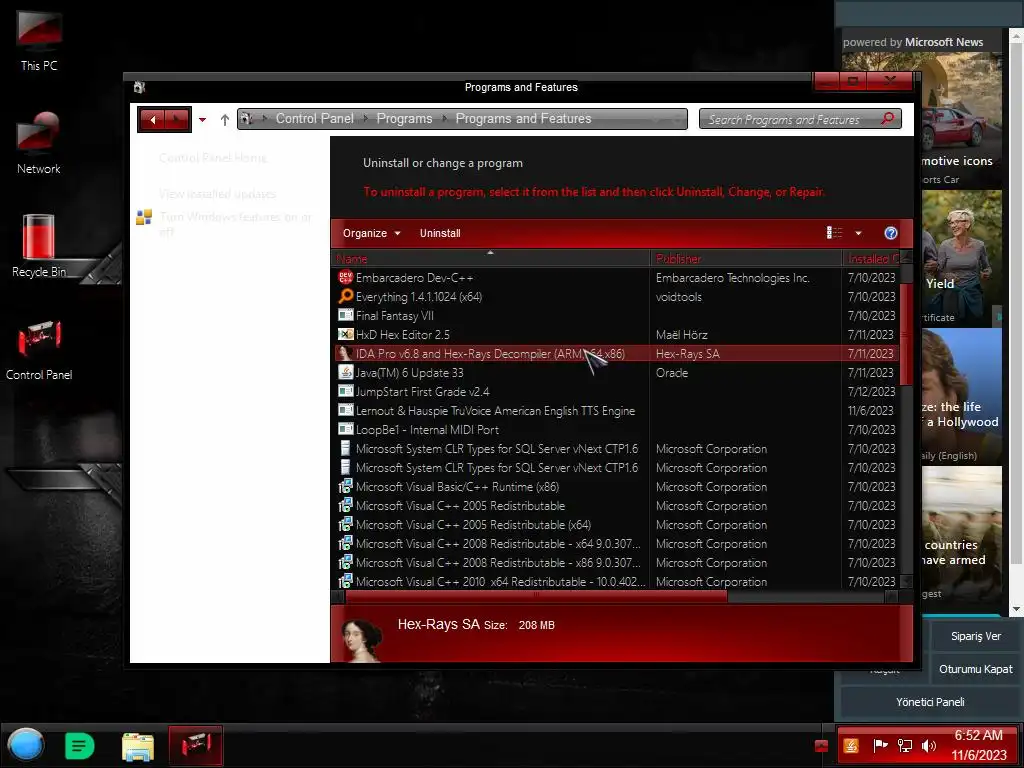1024x768 pixels.
Task: Open the green notes app on the taskbar
Action: coord(80,745)
